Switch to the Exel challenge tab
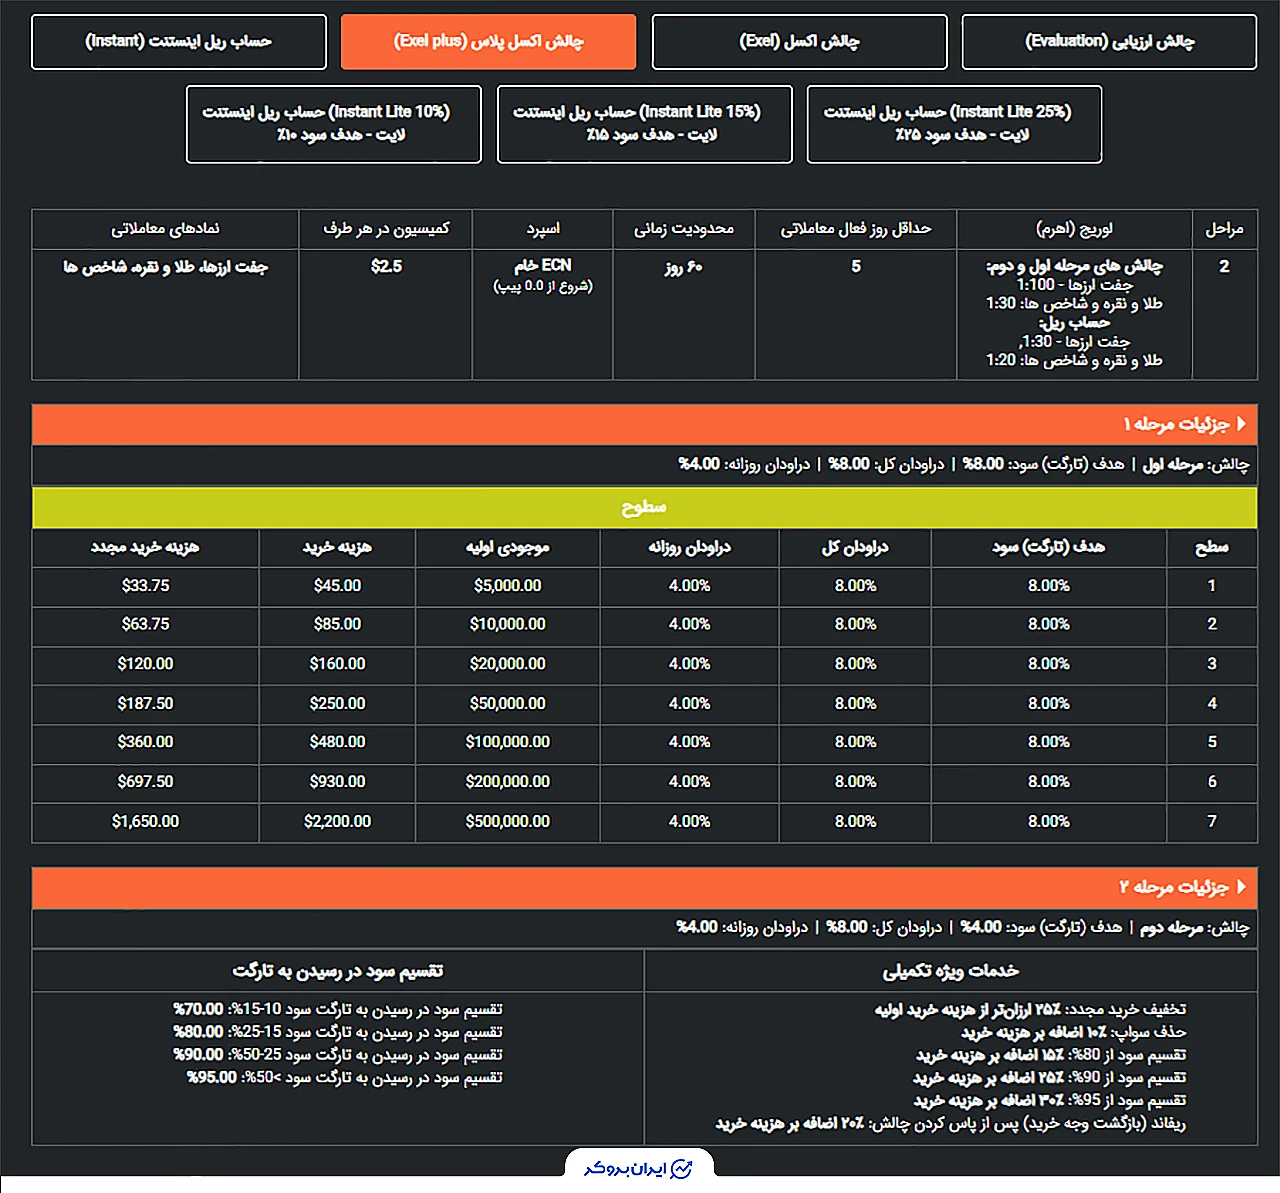The image size is (1280, 1193). (799, 41)
